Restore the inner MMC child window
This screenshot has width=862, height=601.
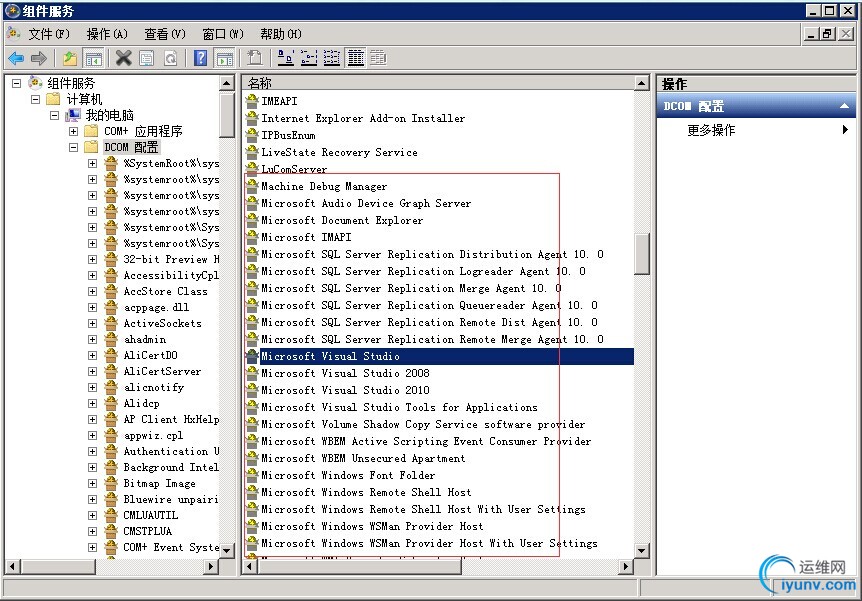click(x=828, y=34)
